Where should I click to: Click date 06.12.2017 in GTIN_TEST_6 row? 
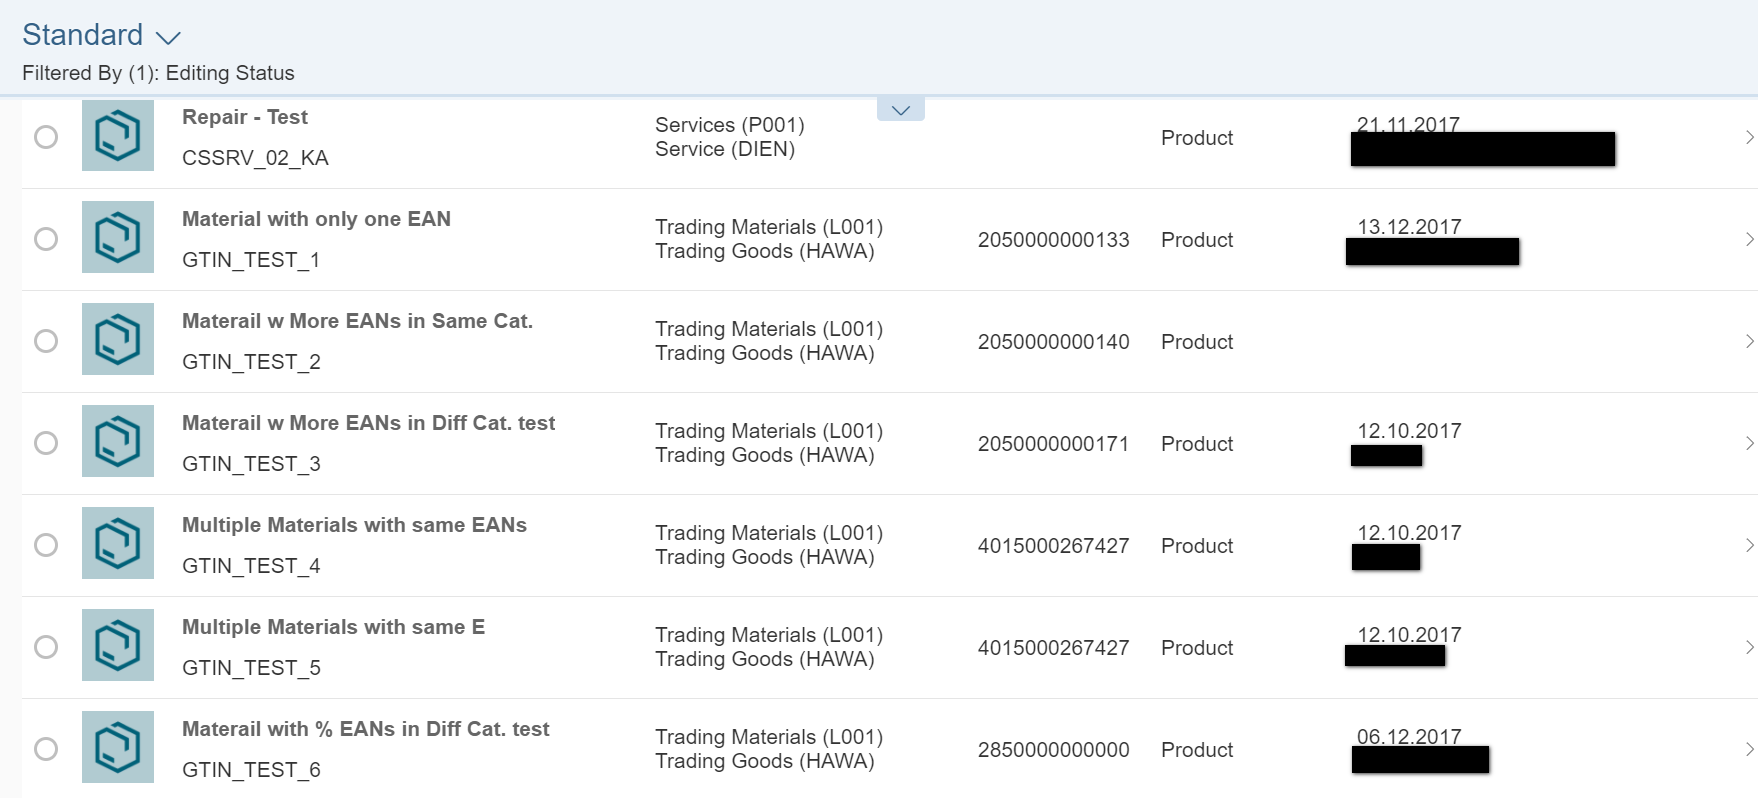[x=1409, y=736]
